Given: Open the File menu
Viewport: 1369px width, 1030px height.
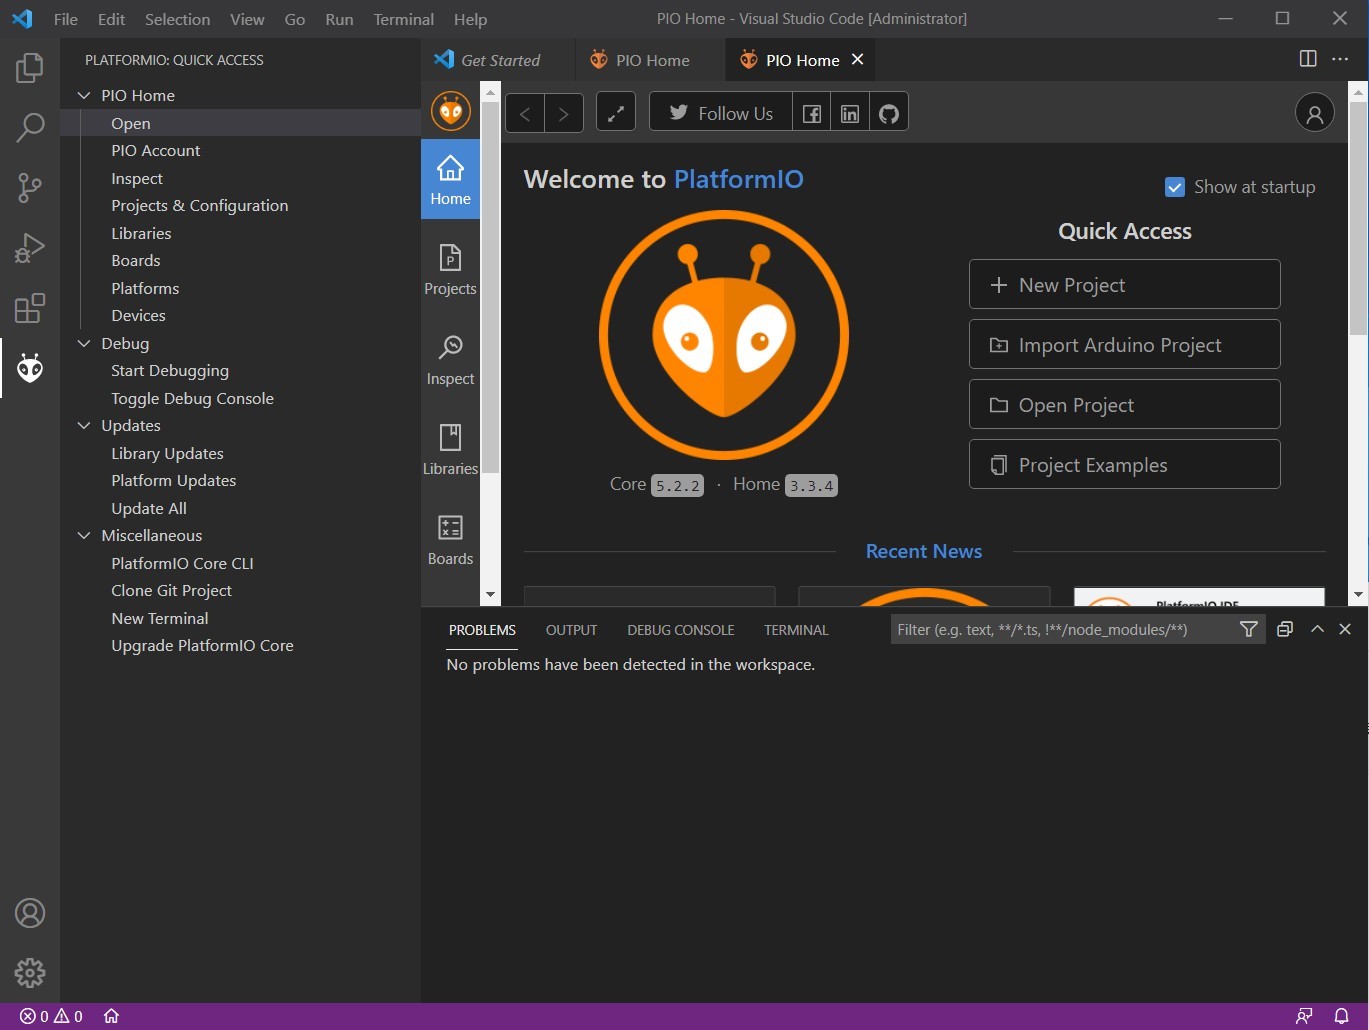Looking at the screenshot, I should point(66,19).
